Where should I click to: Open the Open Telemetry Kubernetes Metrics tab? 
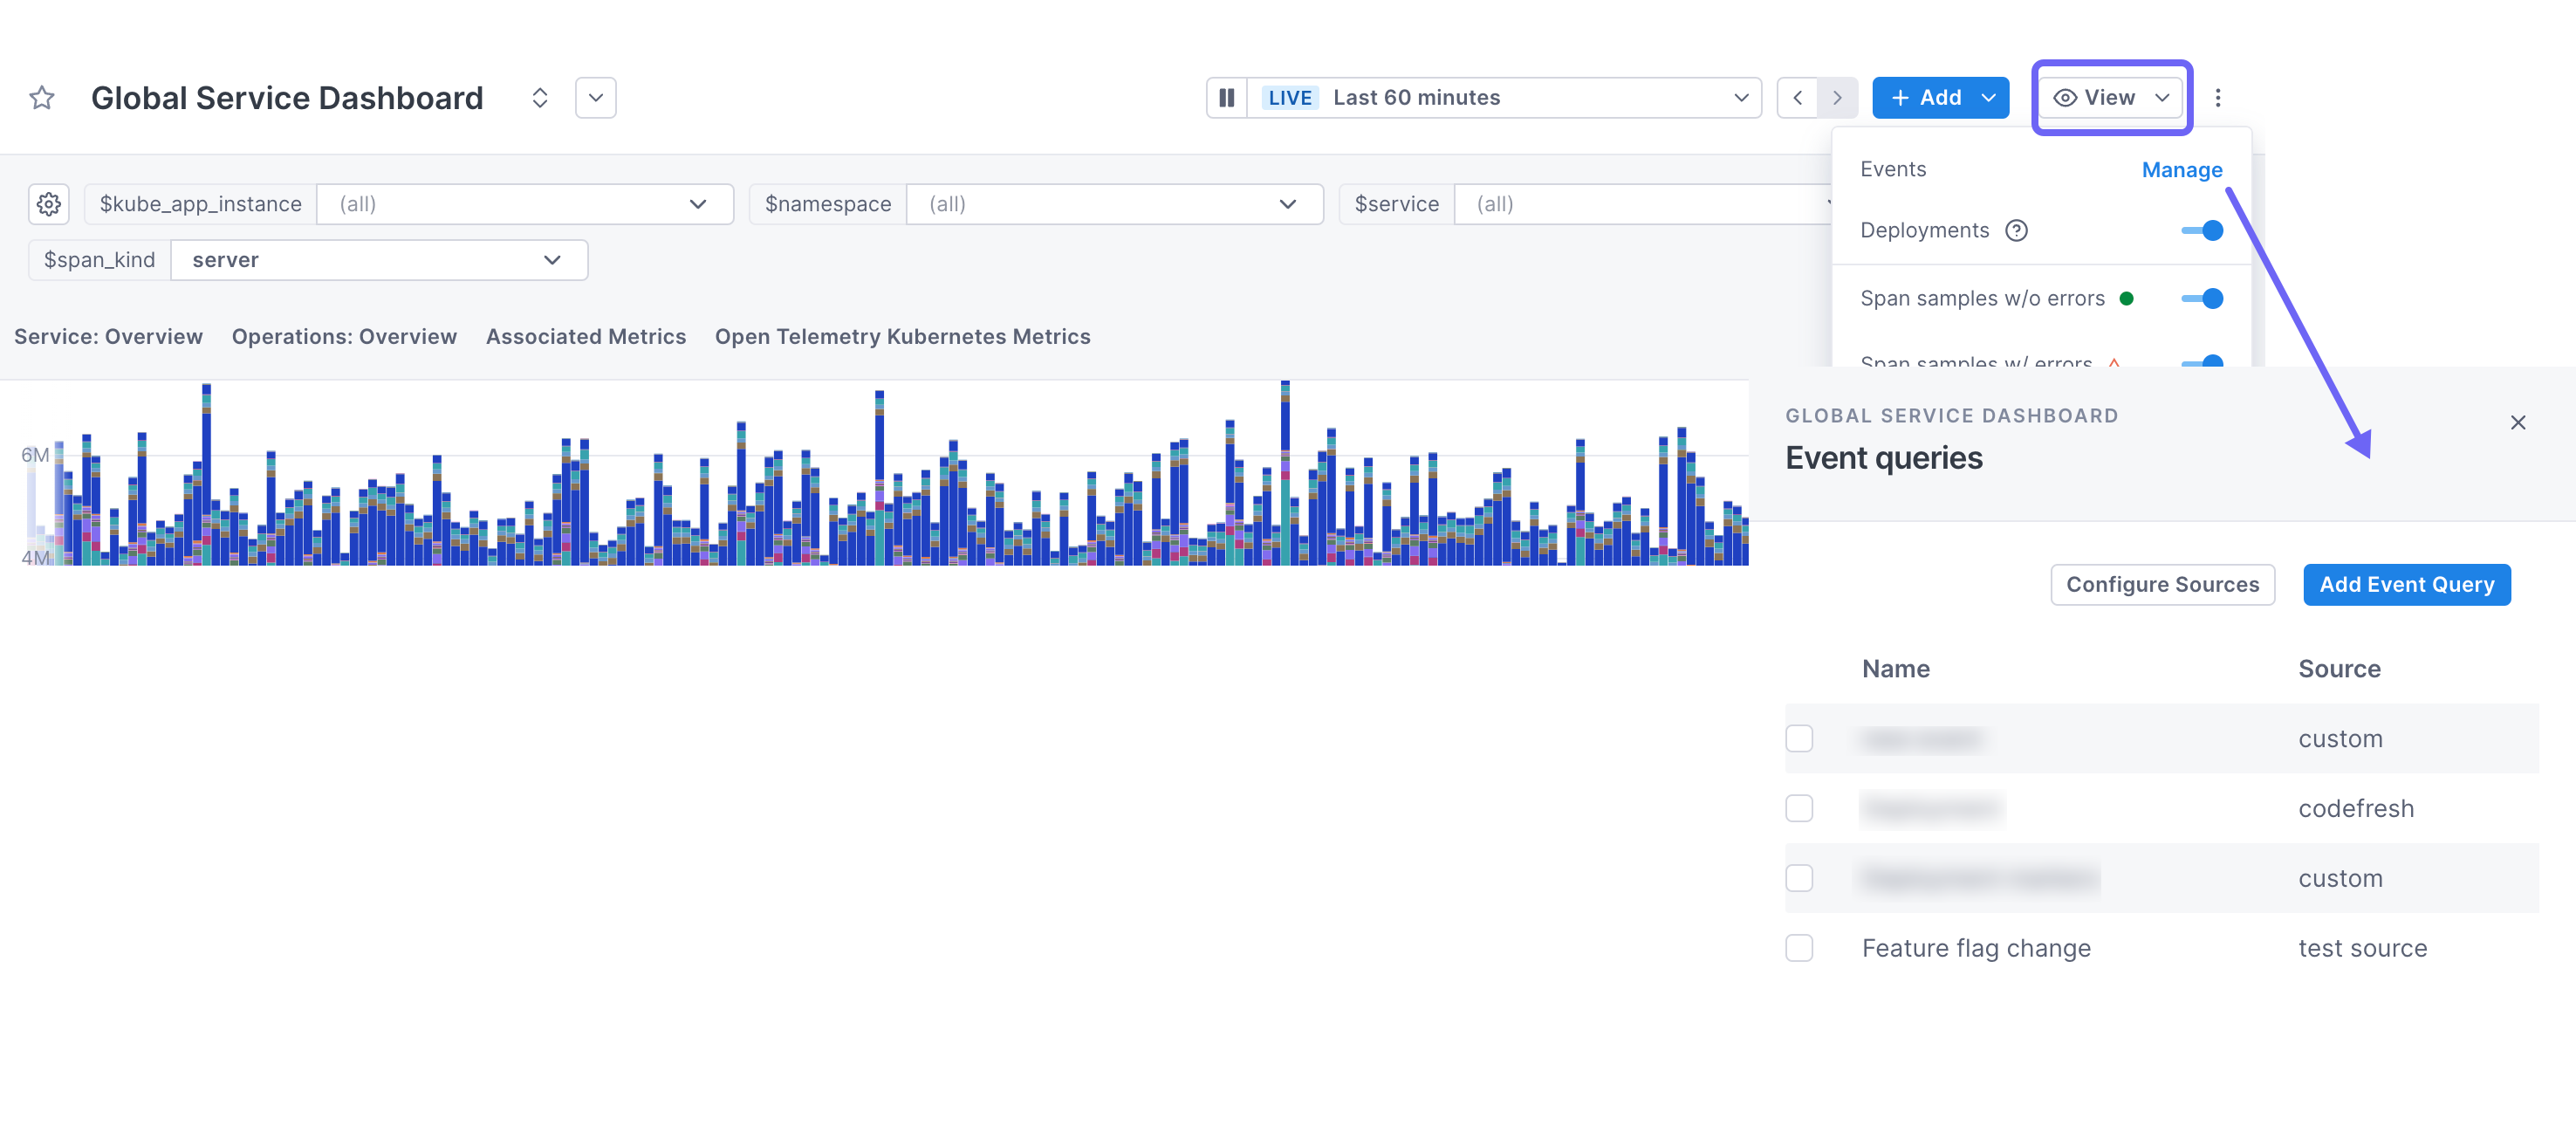click(903, 336)
